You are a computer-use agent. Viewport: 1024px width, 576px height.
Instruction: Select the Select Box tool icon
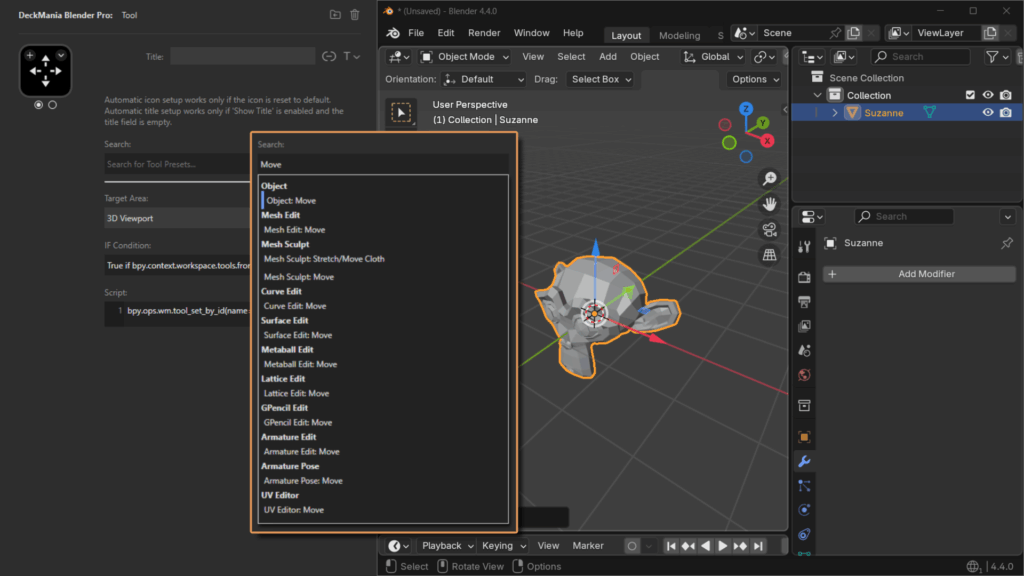click(401, 113)
